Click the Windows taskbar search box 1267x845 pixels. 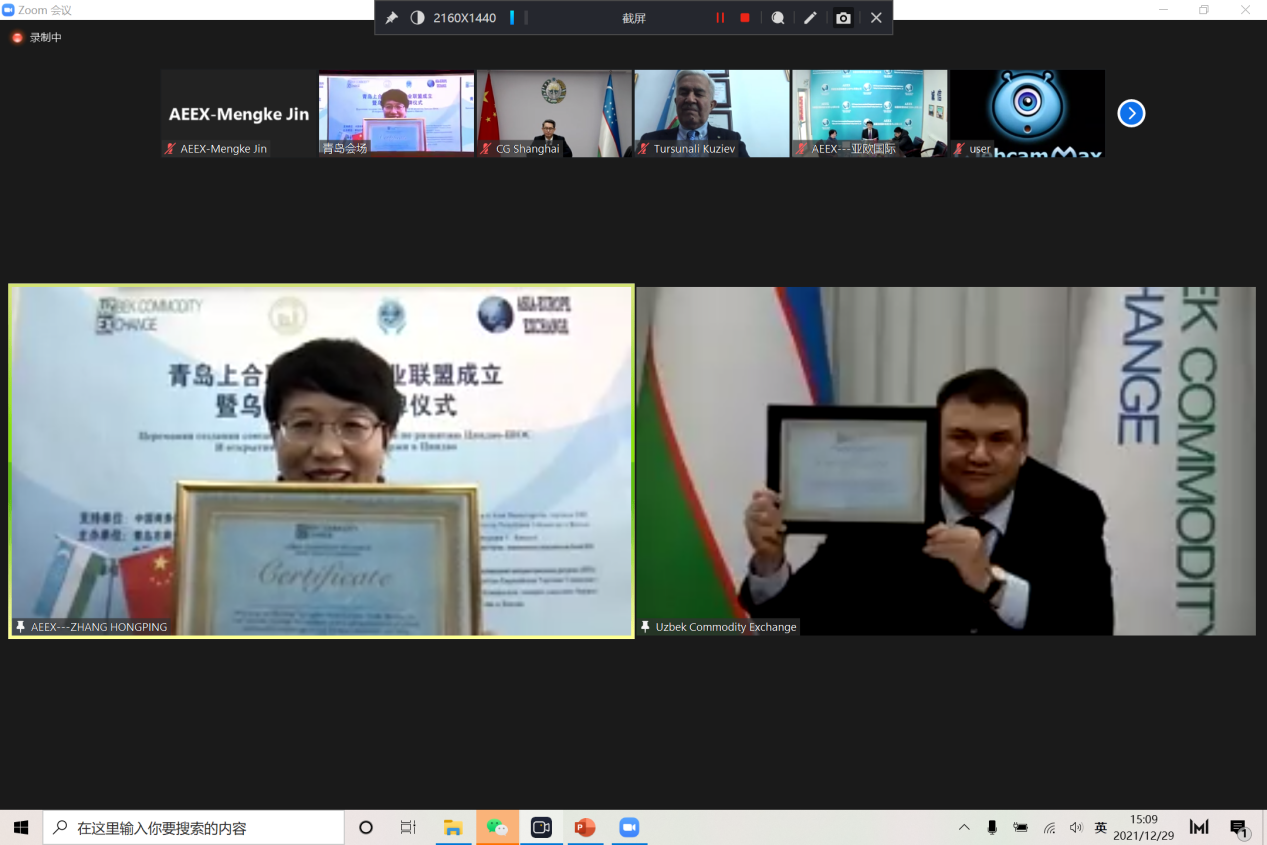click(x=194, y=827)
